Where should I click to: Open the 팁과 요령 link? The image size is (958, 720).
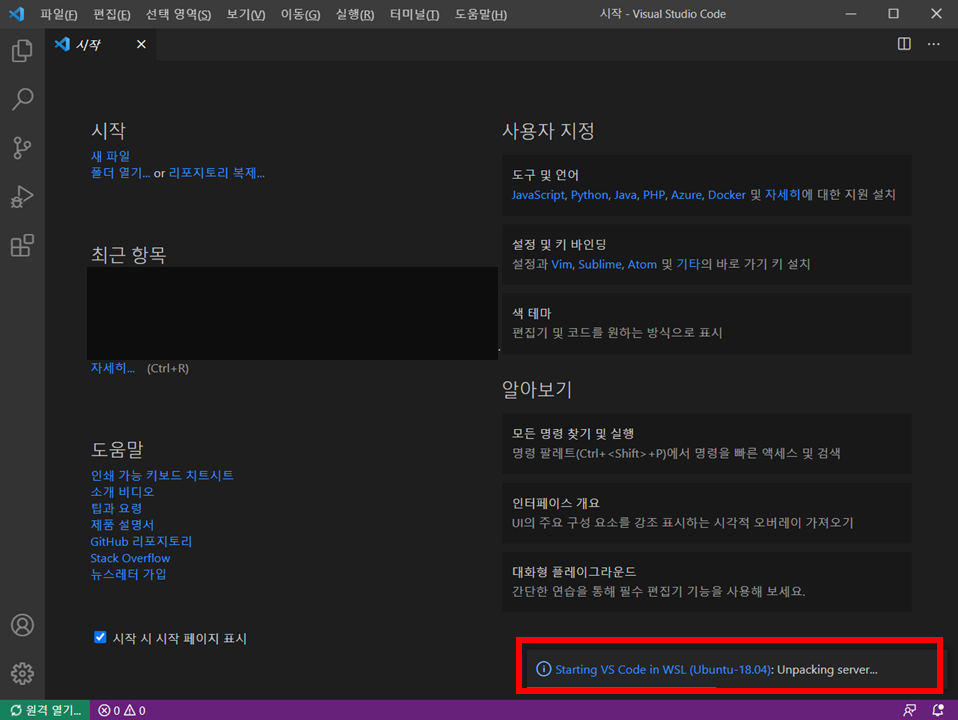click(x=116, y=508)
